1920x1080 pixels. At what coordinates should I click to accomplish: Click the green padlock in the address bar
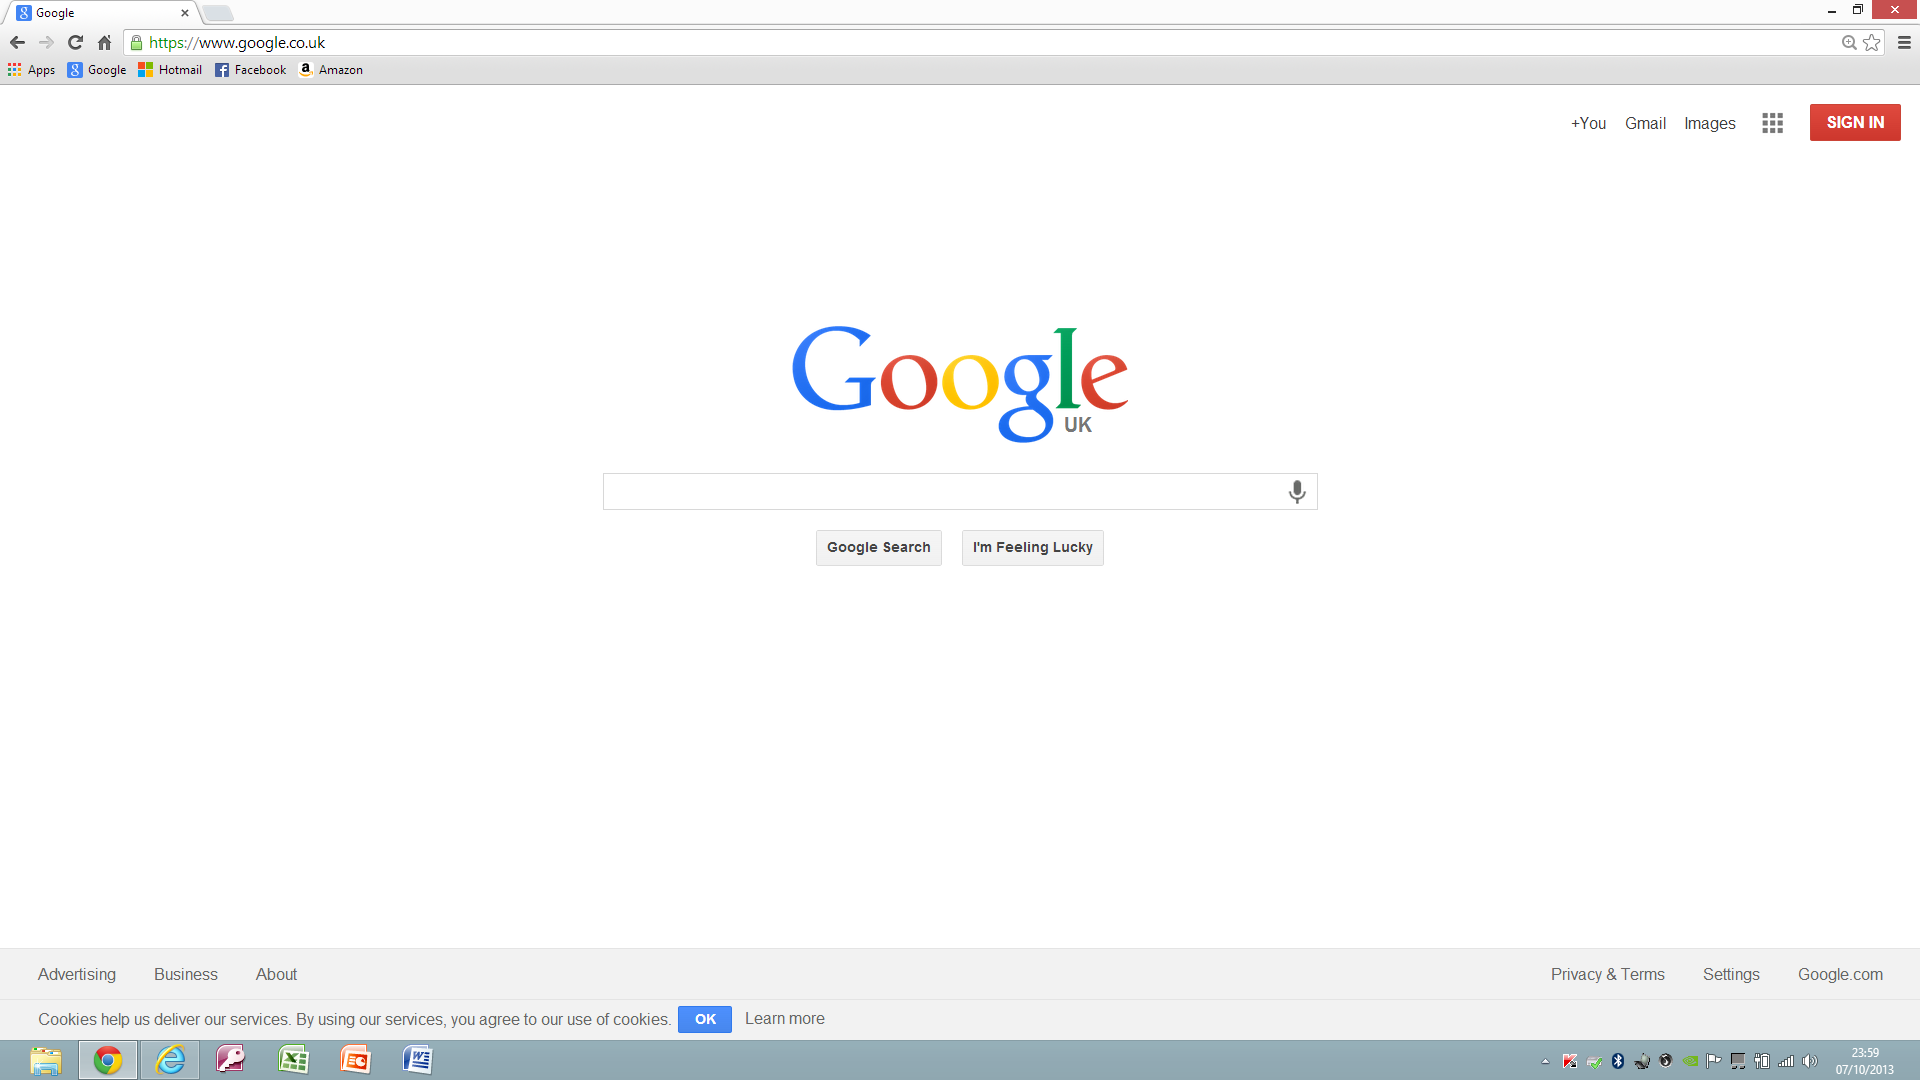[137, 42]
